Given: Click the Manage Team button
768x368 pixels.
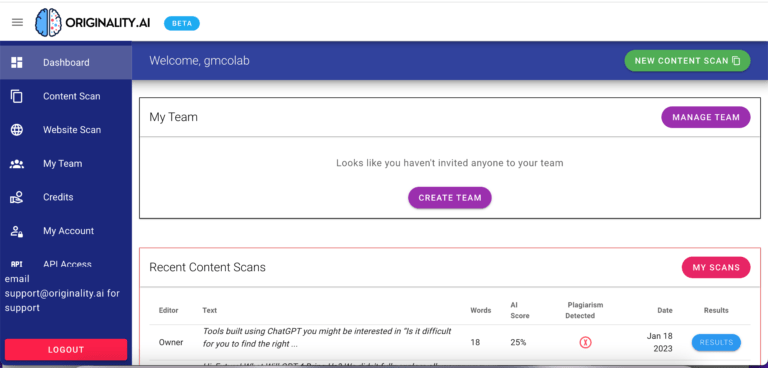Looking at the screenshot, I should [706, 117].
